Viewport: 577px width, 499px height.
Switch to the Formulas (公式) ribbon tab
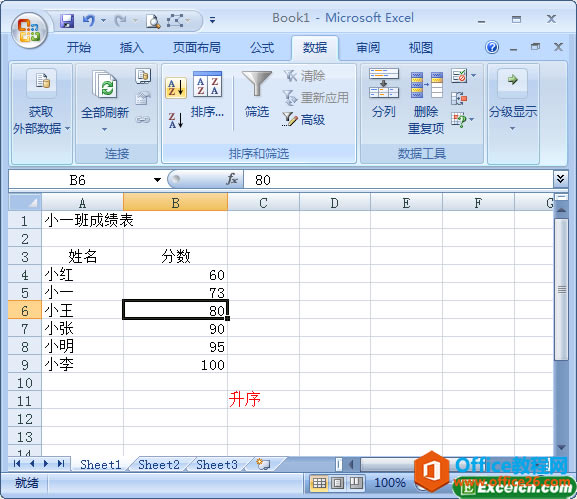[x=262, y=48]
